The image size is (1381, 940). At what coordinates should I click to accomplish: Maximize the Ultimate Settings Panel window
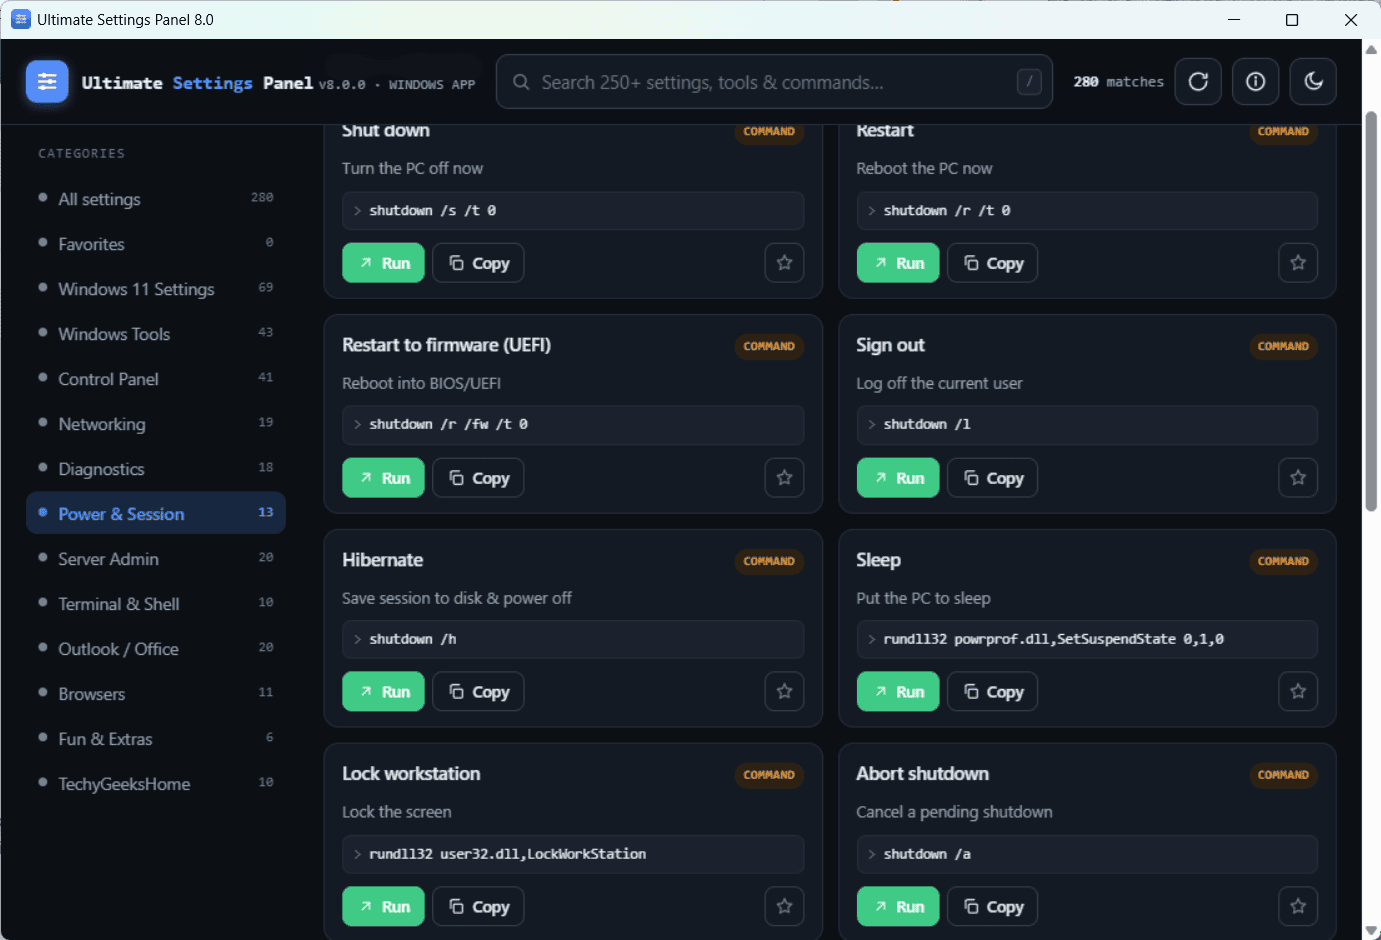(1292, 20)
